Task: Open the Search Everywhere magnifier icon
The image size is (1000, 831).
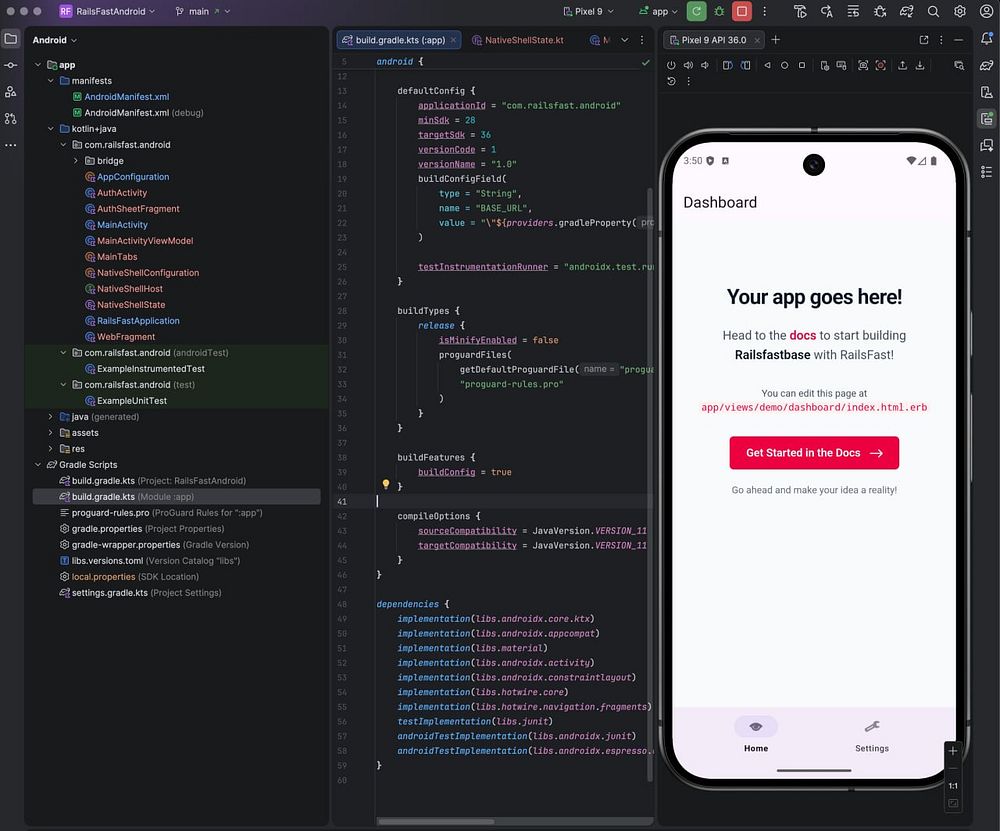Action: pos(933,11)
